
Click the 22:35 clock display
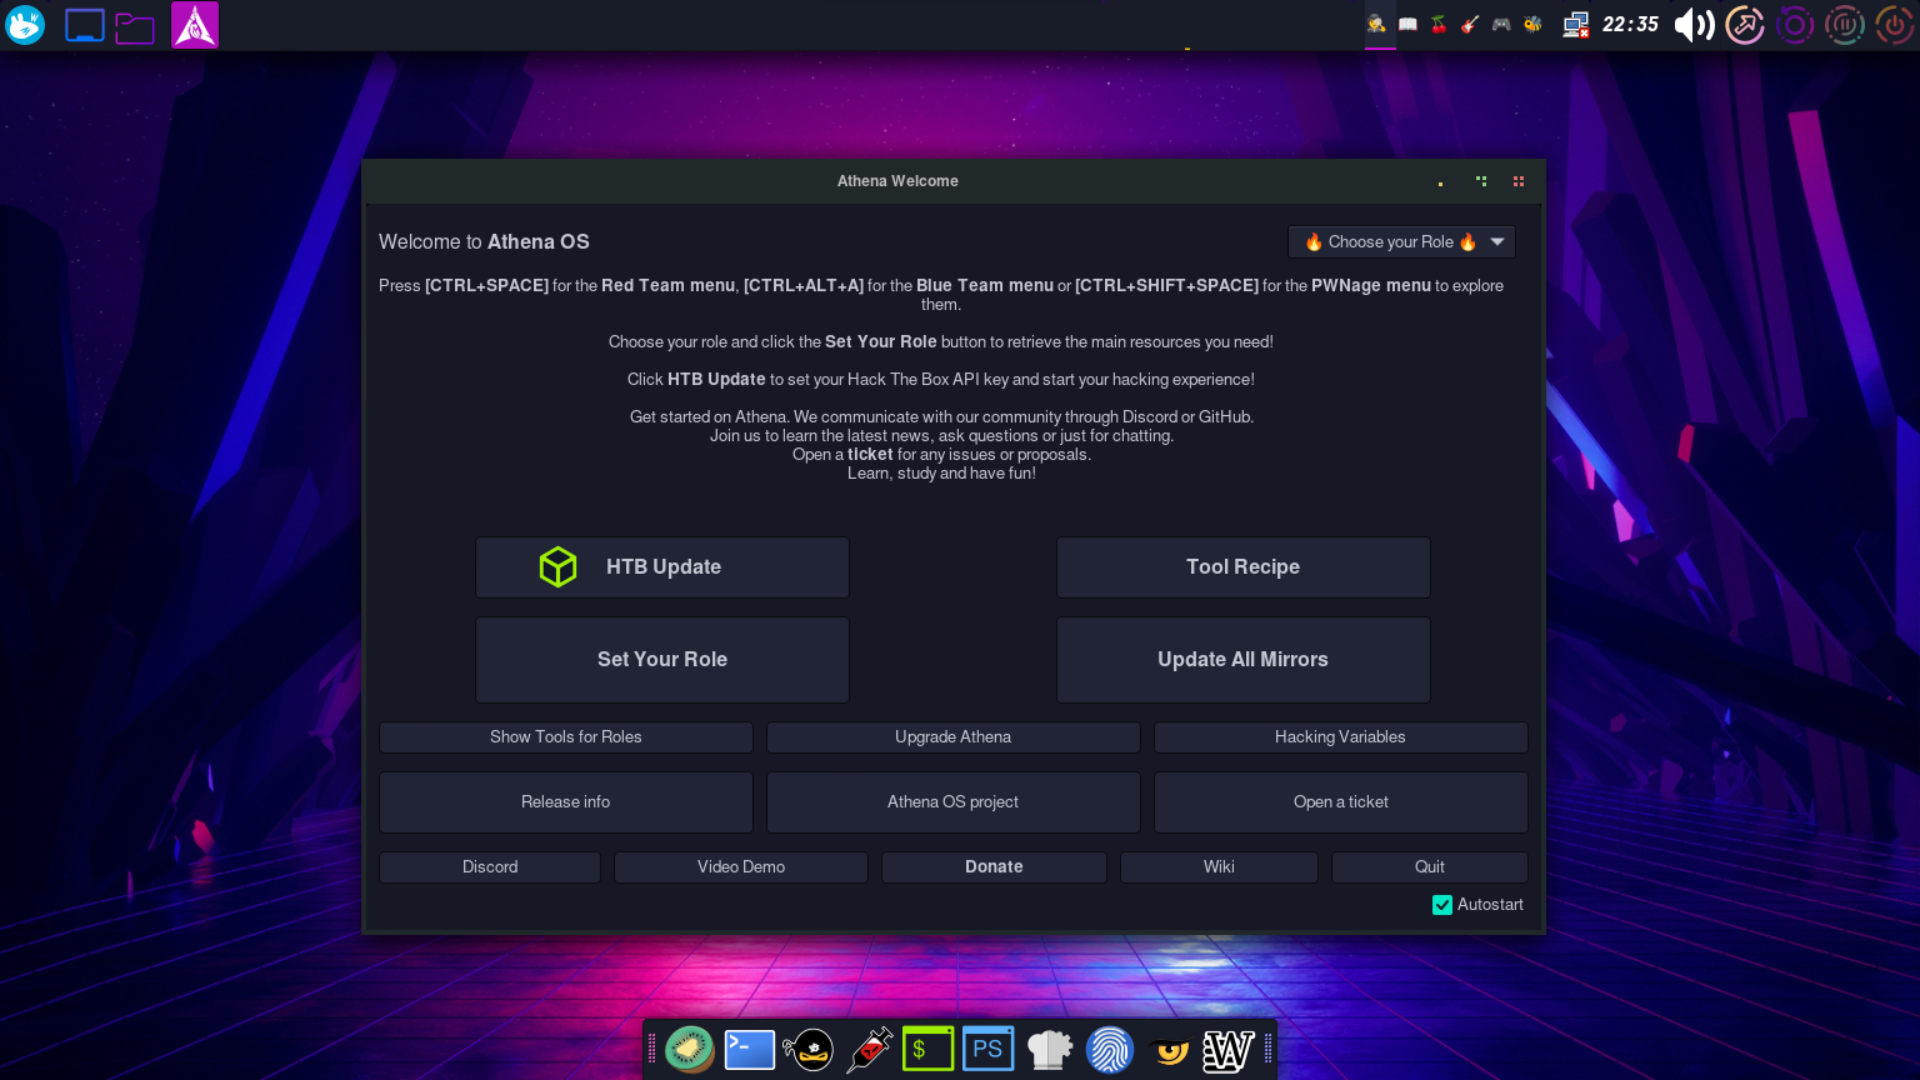point(1630,24)
